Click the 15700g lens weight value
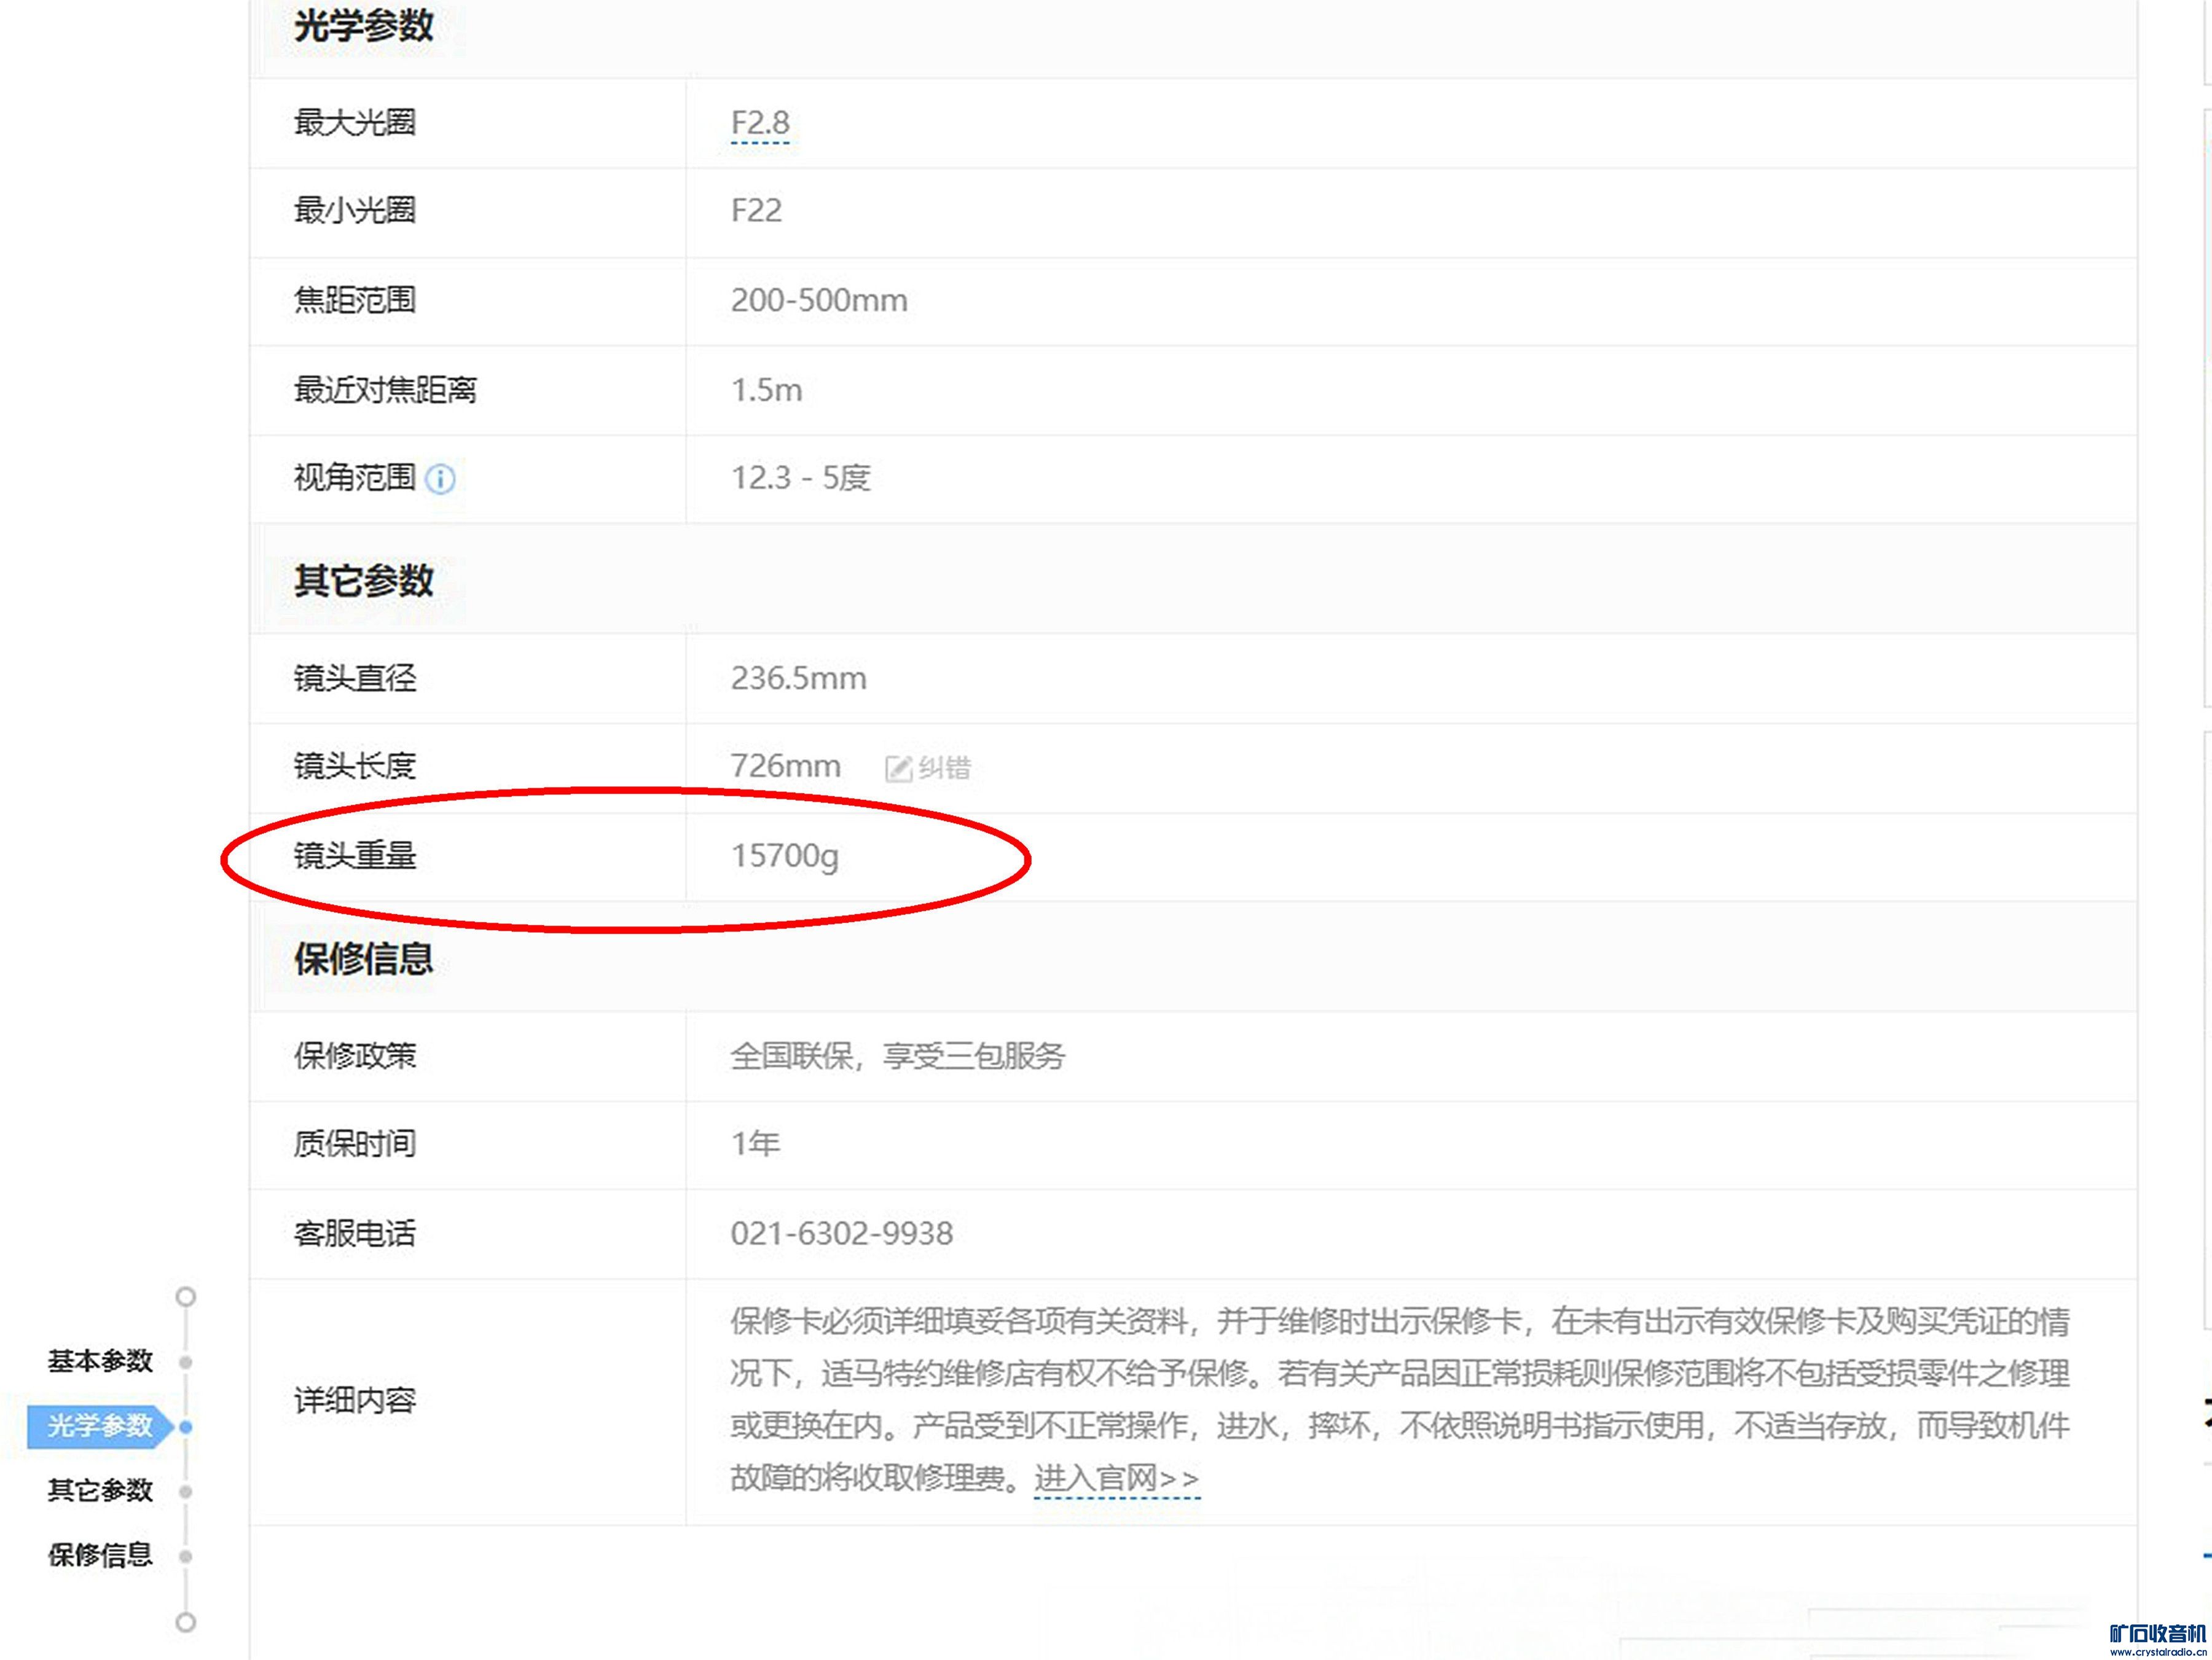2212x1660 pixels. point(784,856)
